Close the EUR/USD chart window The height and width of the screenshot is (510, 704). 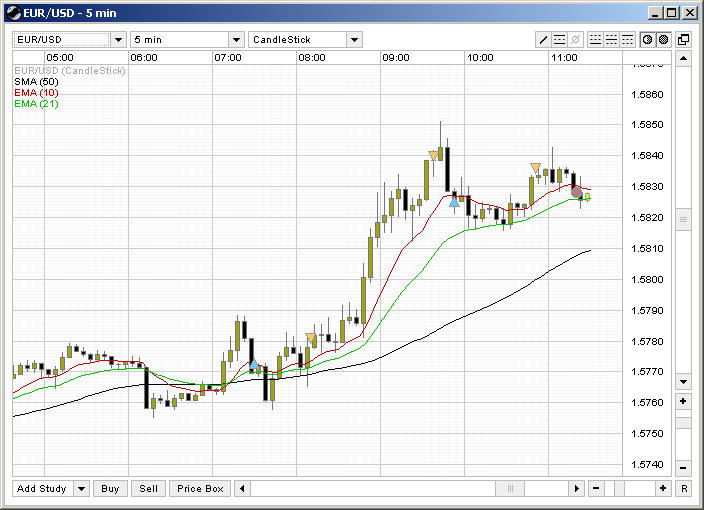(689, 13)
